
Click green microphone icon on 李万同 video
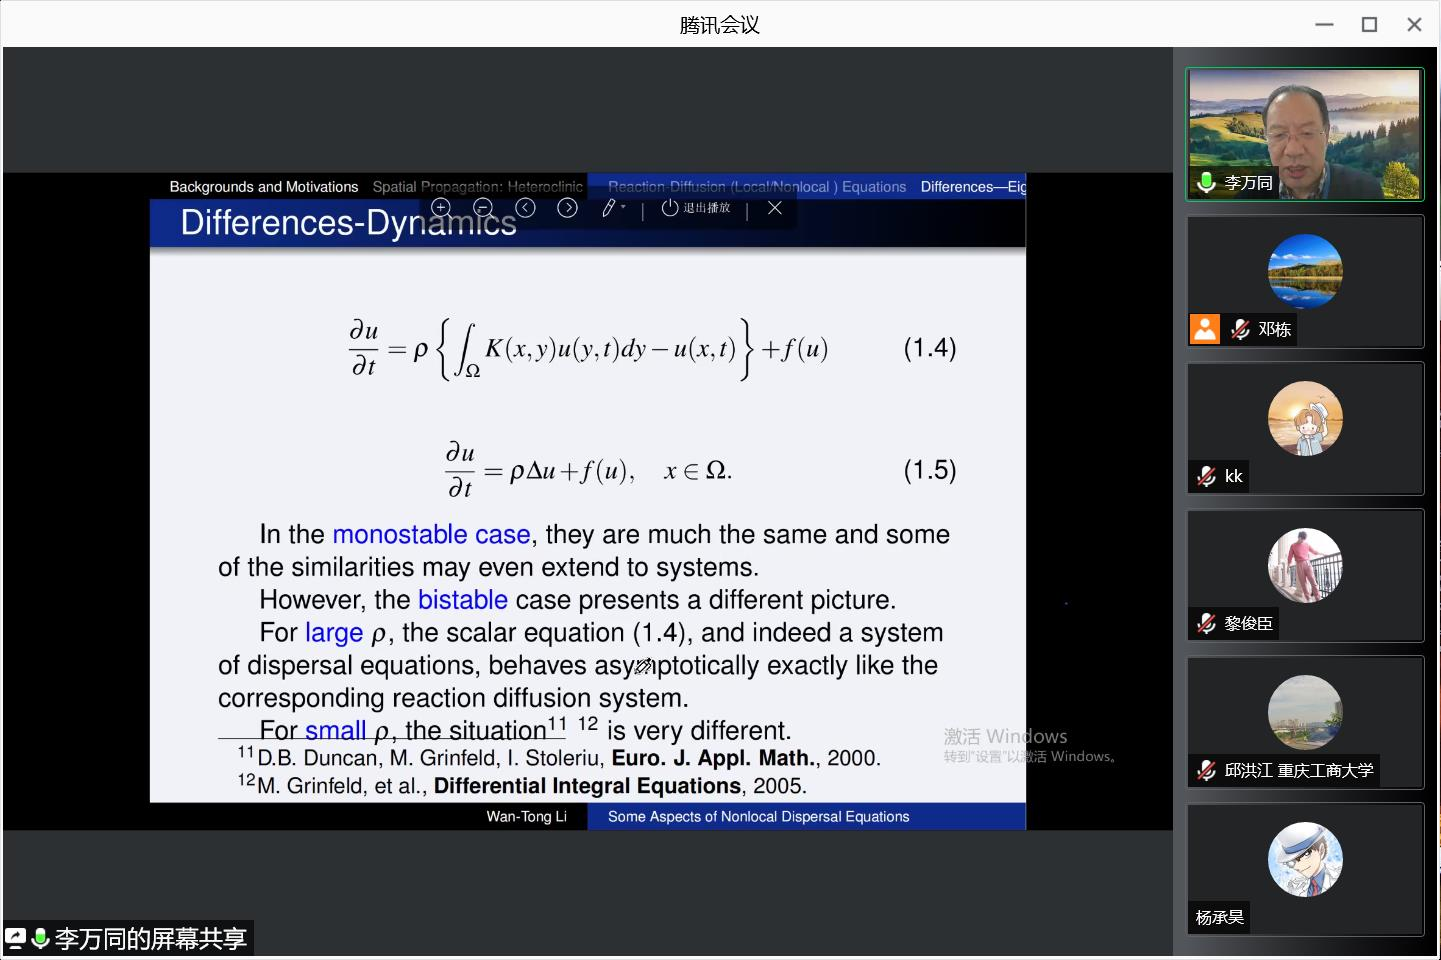point(1206,182)
